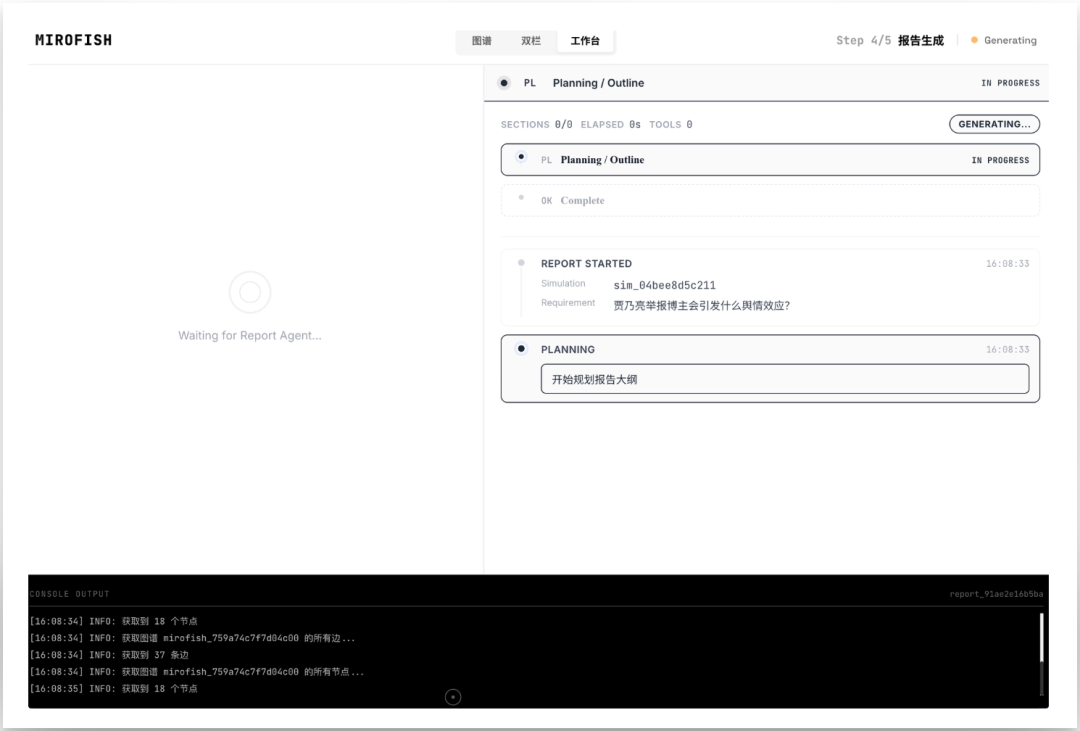
Task: Click the MIROFISH logo
Action: pos(74,41)
